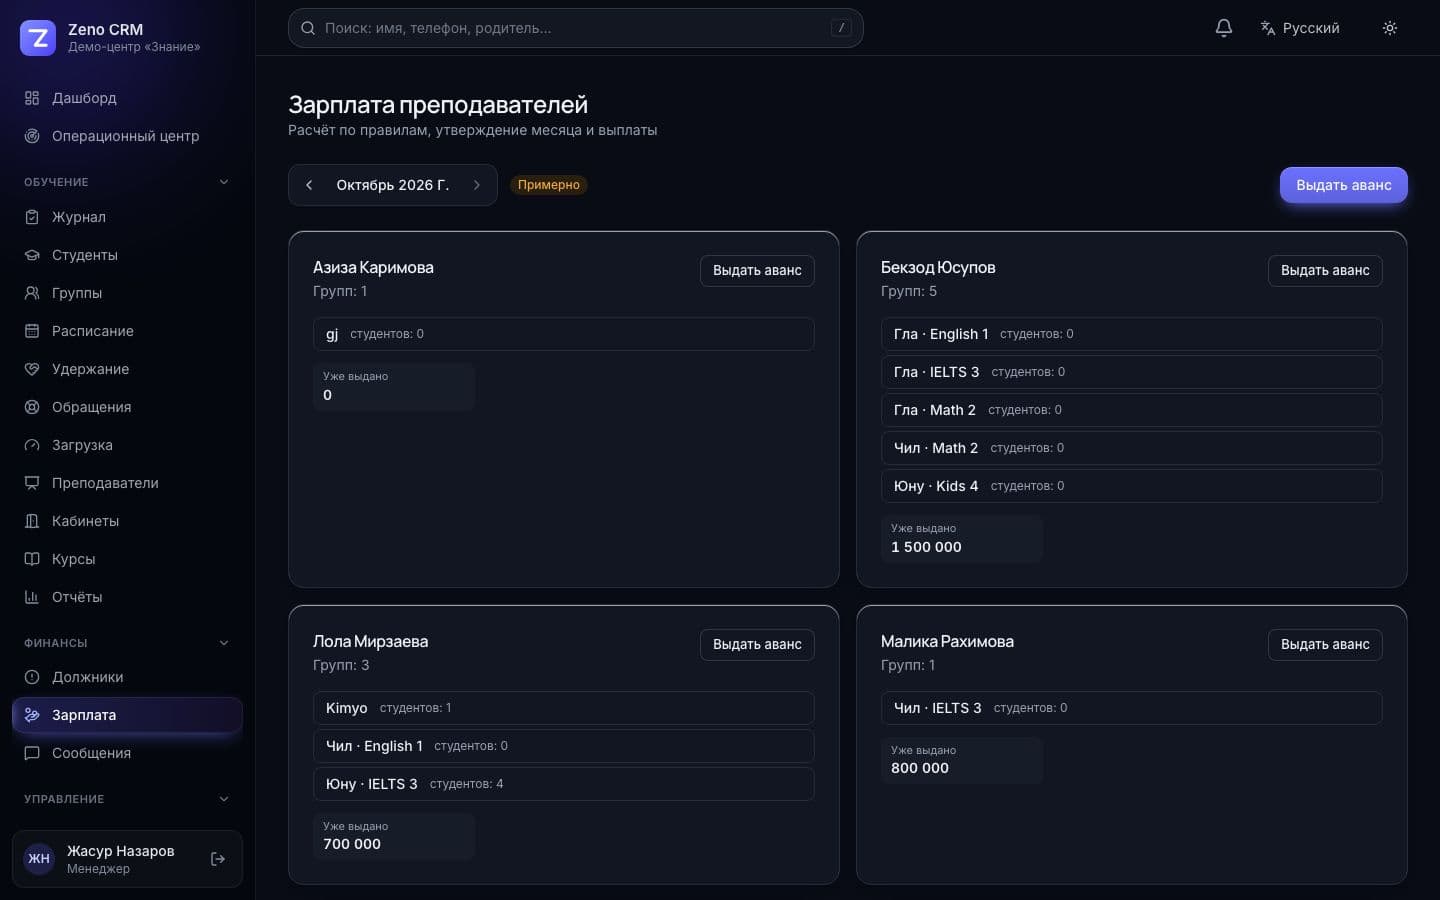
Task: Click the main purple Выдать аванс button
Action: tap(1343, 185)
